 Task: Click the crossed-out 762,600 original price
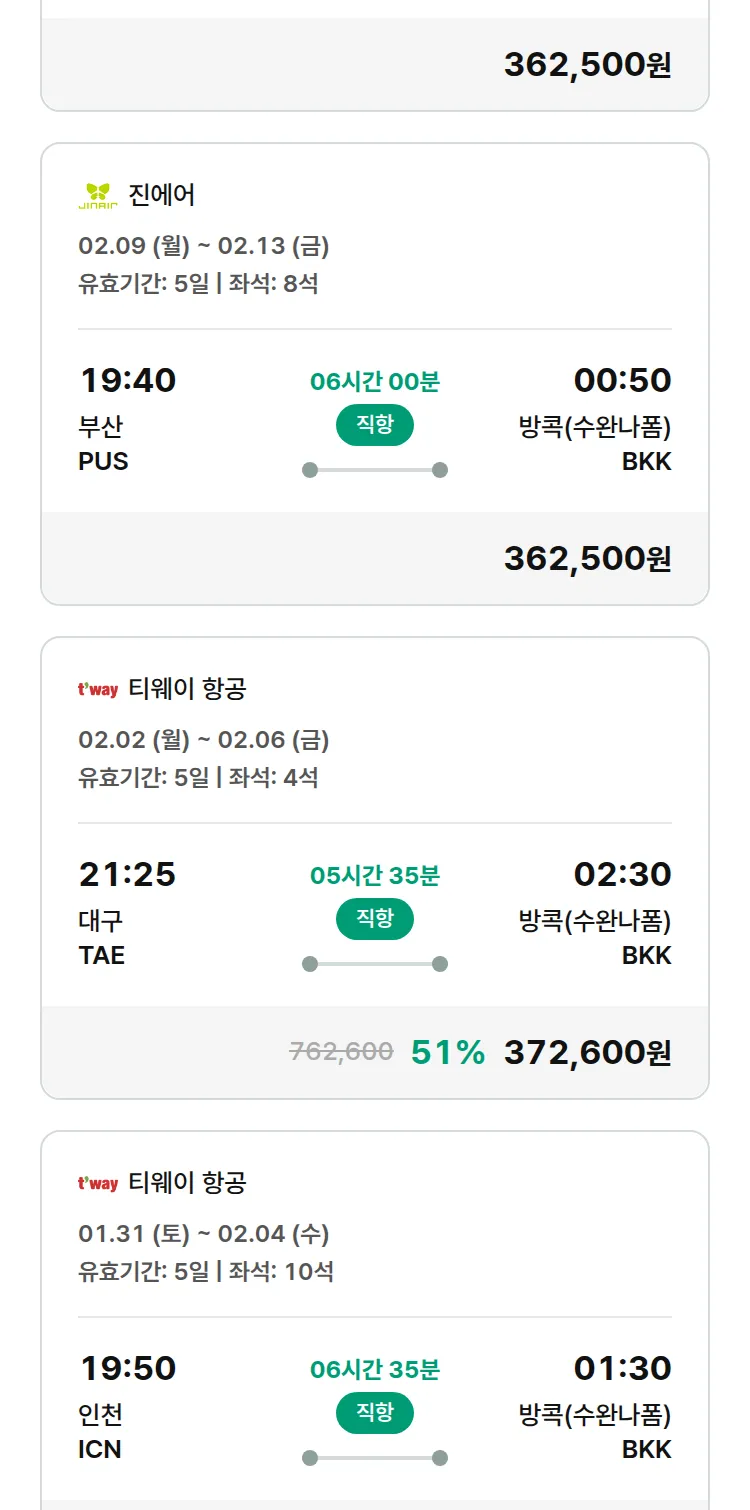pos(341,1052)
